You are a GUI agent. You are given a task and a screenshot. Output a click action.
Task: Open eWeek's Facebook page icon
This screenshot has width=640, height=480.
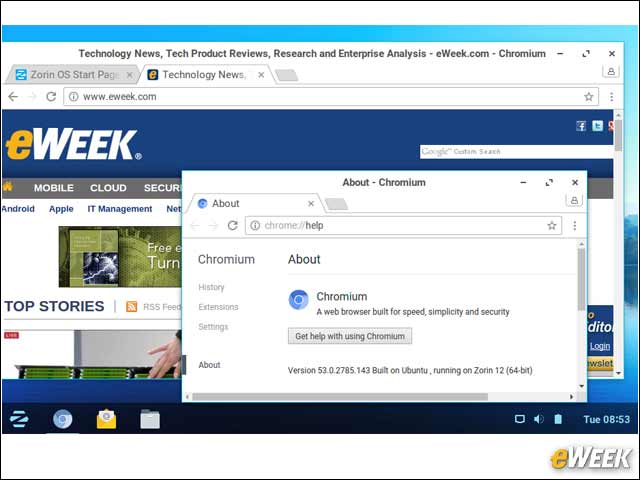[581, 126]
